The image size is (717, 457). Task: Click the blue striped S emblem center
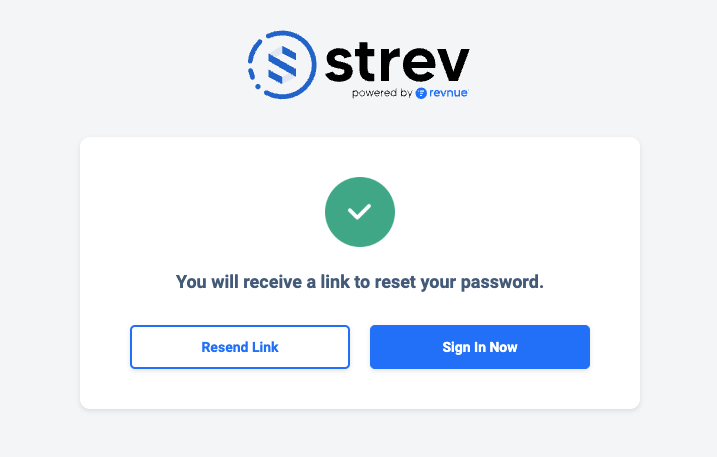coord(282,65)
